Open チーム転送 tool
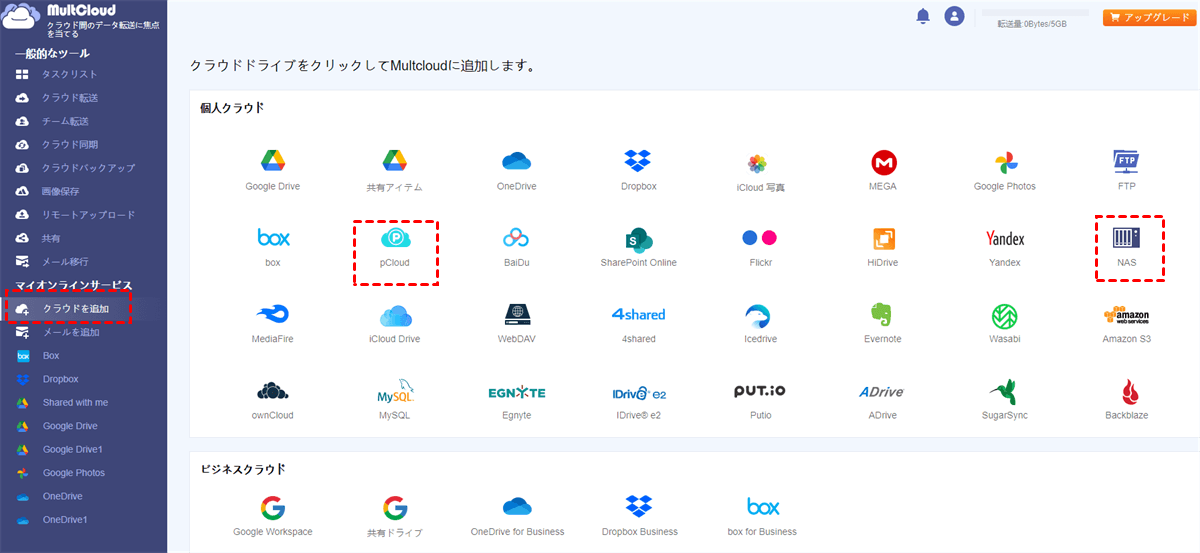This screenshot has width=1200, height=553. [65, 121]
